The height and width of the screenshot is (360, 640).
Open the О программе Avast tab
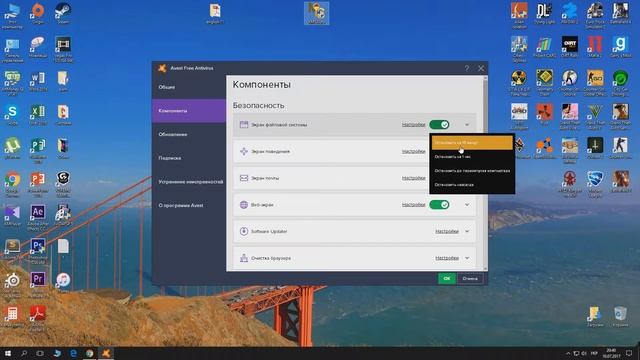pos(189,205)
